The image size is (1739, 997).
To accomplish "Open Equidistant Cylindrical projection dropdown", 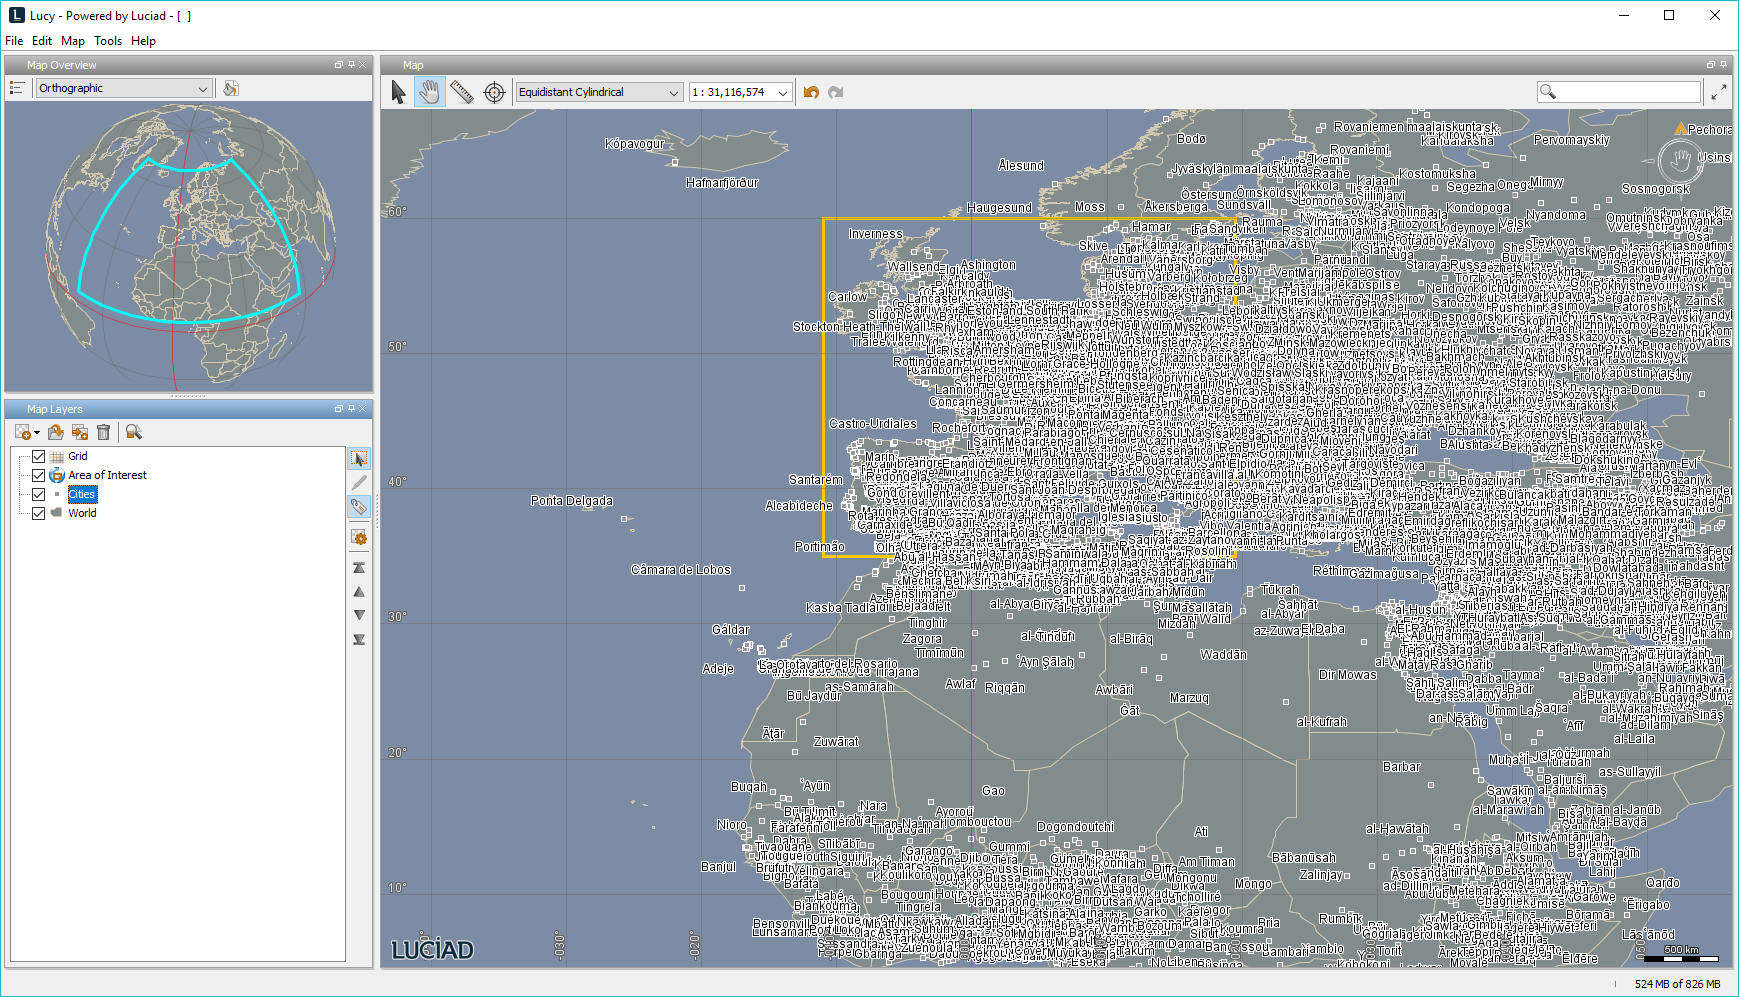I will pos(599,92).
